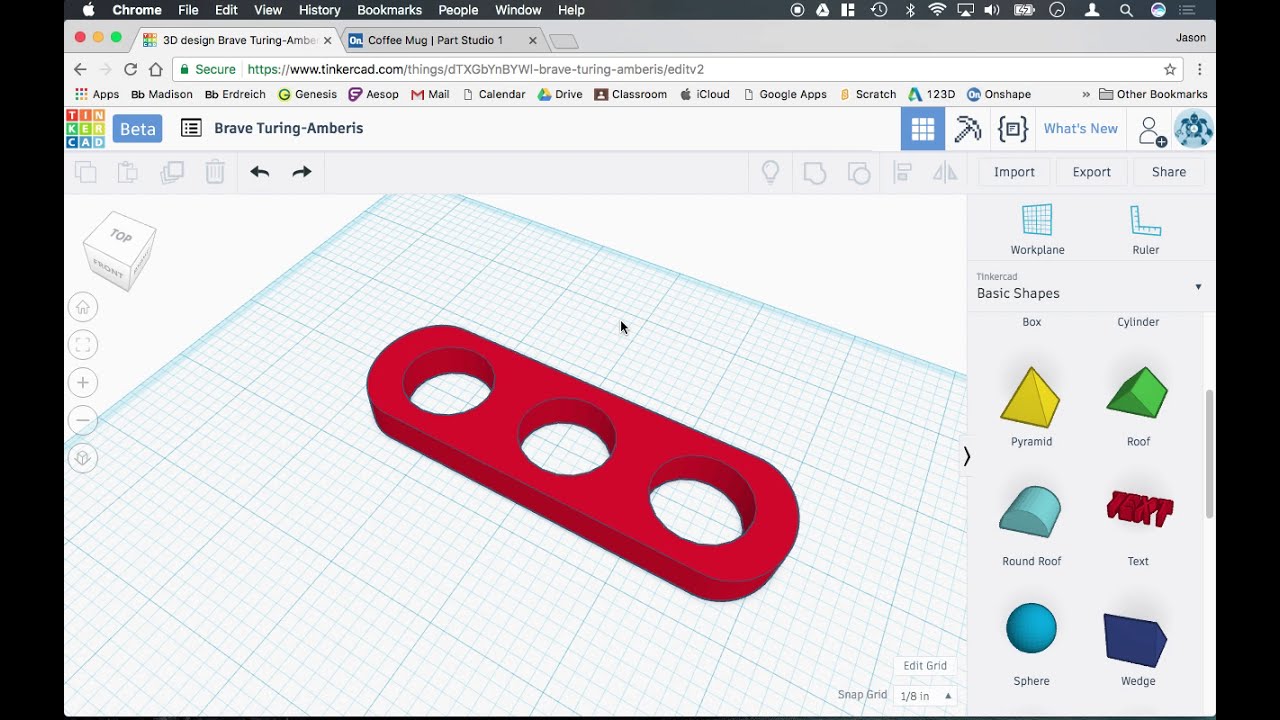Screen dimensions: 1280x720
Task: Click the Align tool icon
Action: pyautogui.click(x=903, y=172)
